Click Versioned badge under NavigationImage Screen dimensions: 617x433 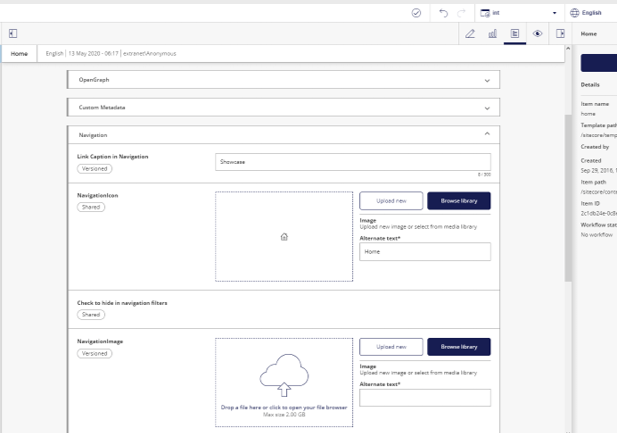click(94, 353)
